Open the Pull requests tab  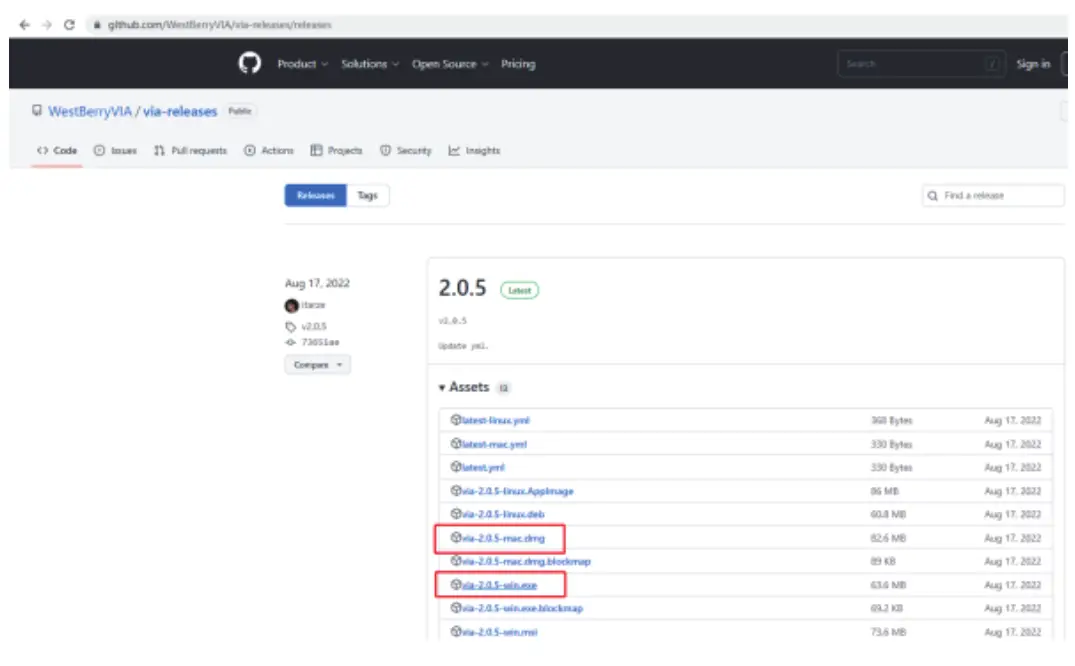[190, 151]
